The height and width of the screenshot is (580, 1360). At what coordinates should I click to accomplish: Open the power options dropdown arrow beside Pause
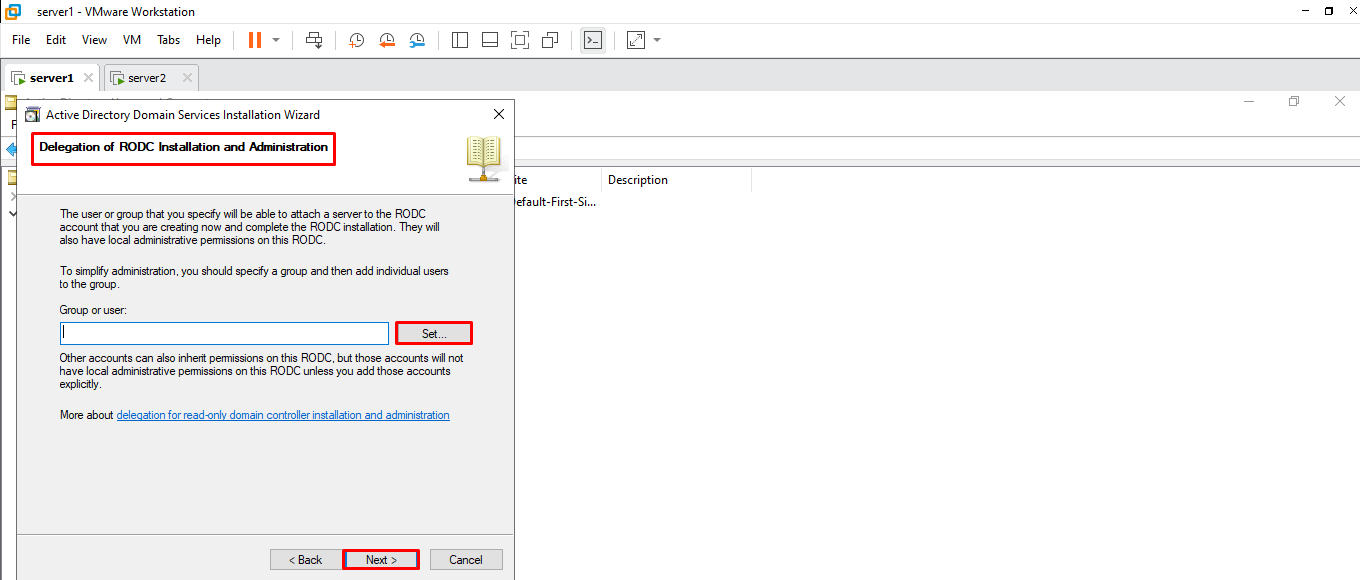click(276, 40)
